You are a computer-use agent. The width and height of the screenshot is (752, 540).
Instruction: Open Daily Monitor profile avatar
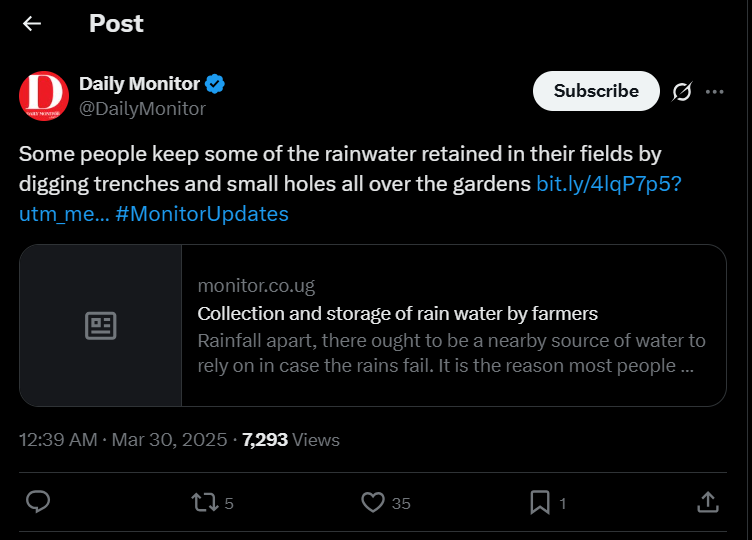pos(44,96)
